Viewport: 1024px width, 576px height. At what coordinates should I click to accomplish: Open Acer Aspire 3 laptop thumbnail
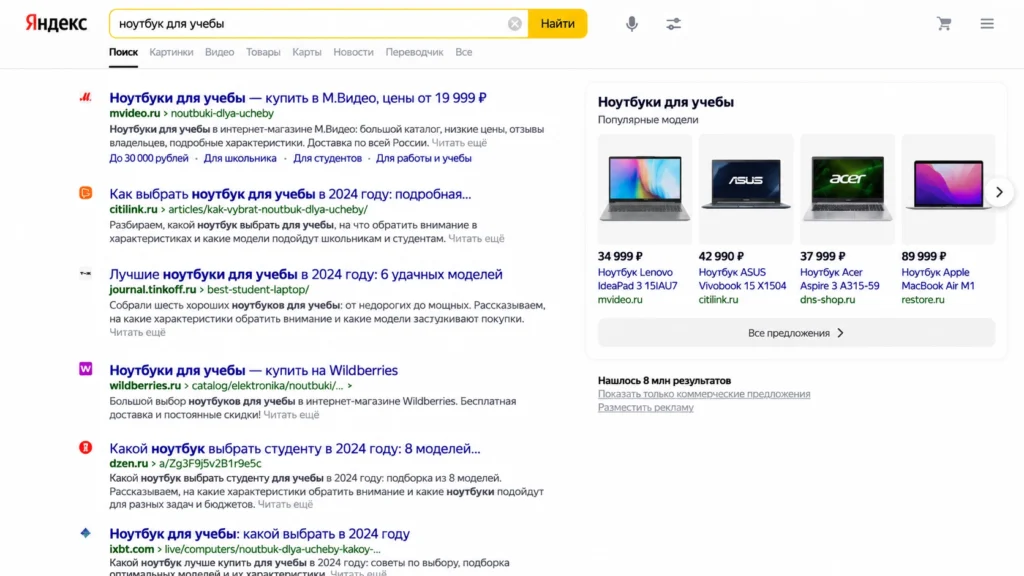[x=847, y=189]
